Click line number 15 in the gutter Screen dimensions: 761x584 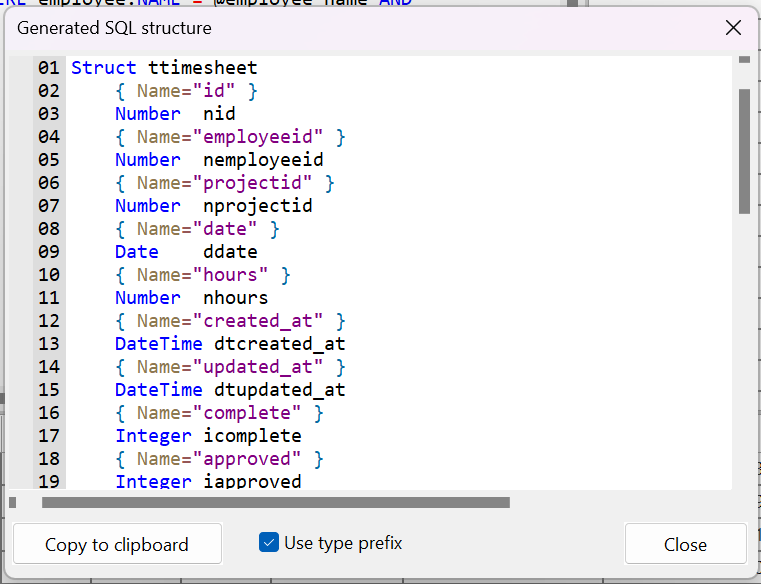[49, 390]
